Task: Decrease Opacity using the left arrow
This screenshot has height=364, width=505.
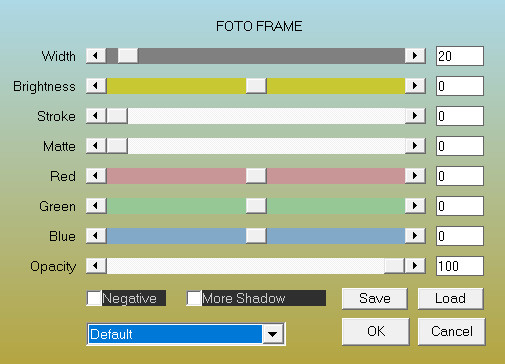Action: (96, 266)
